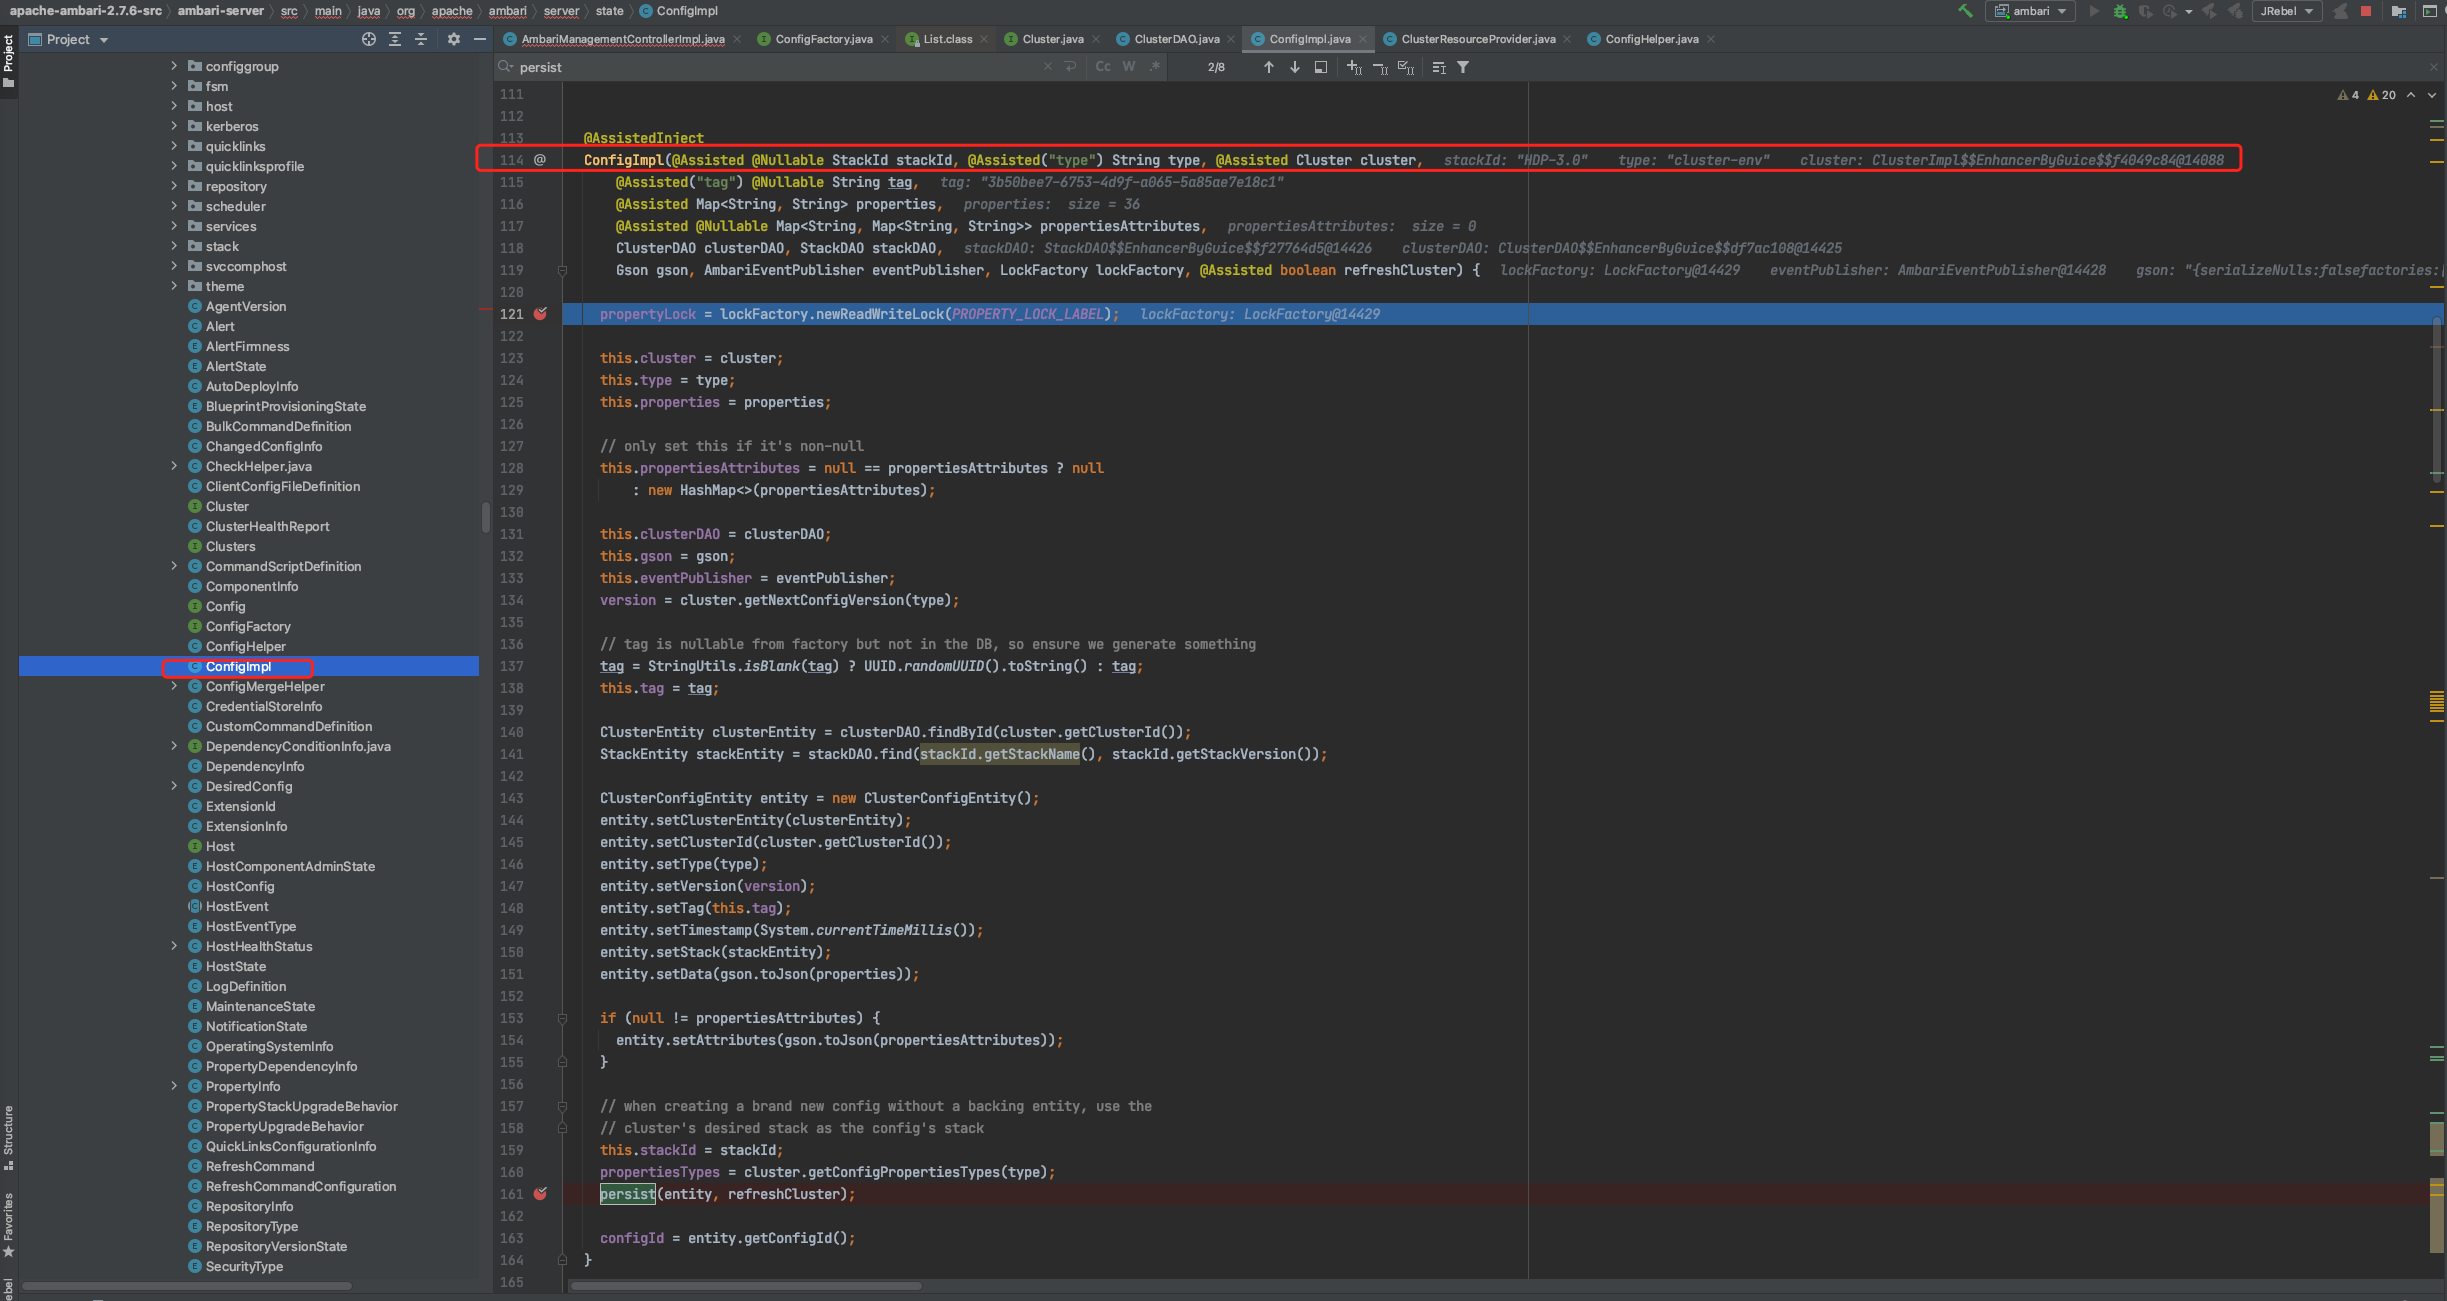
Task: Close the search bar
Action: pyautogui.click(x=2433, y=67)
